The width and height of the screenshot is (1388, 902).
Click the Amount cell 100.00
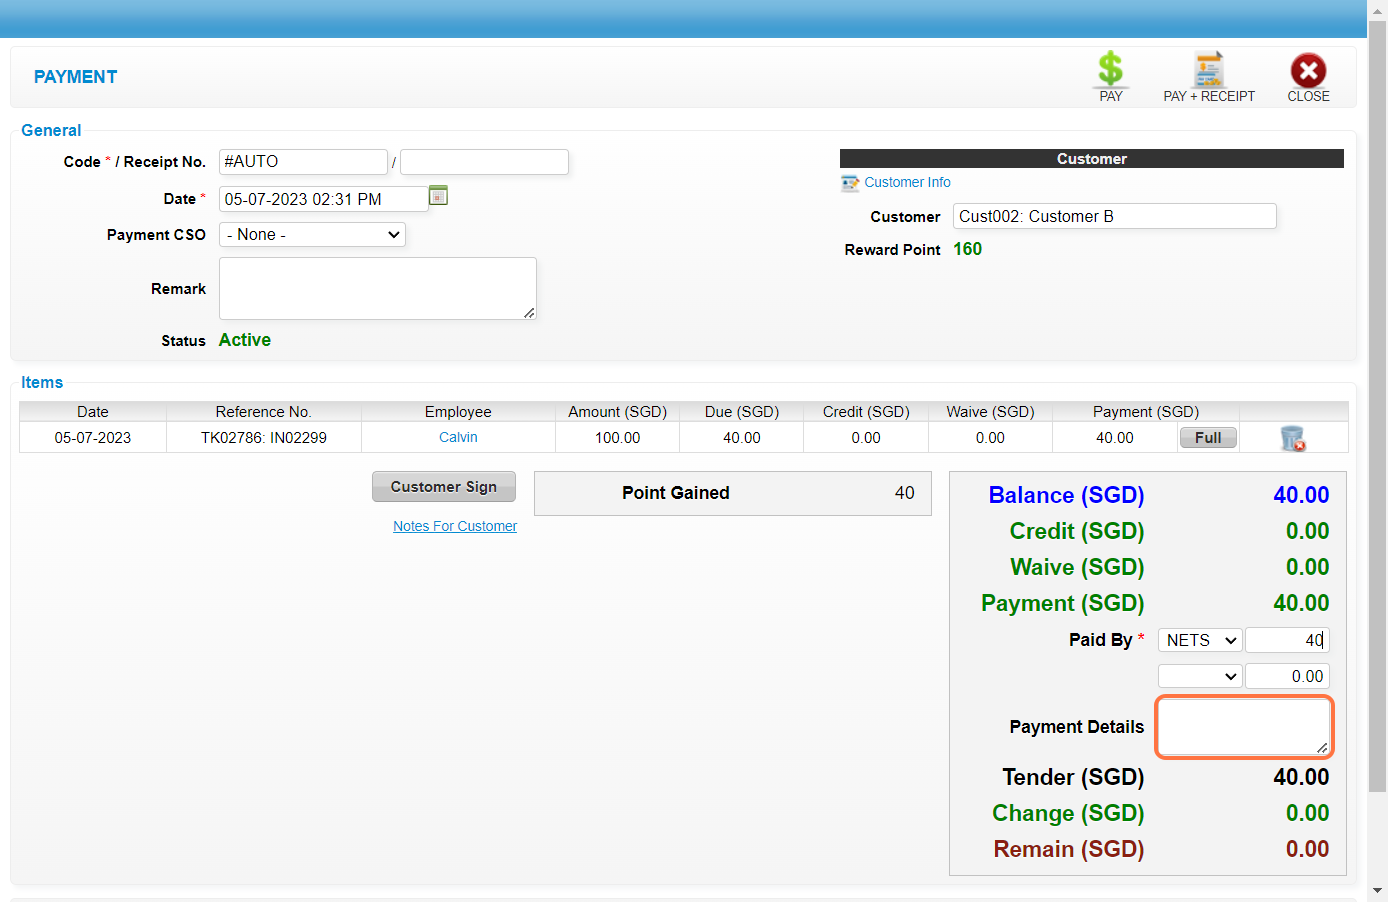(617, 437)
